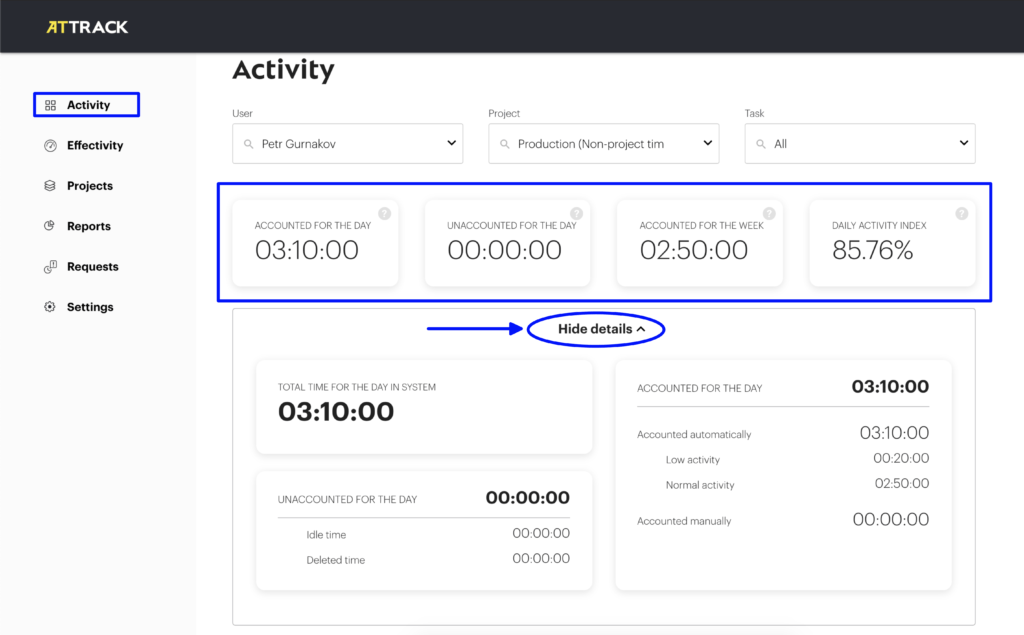Expand the User dropdown arrow
Screen dimensions: 1024x635
tap(451, 143)
